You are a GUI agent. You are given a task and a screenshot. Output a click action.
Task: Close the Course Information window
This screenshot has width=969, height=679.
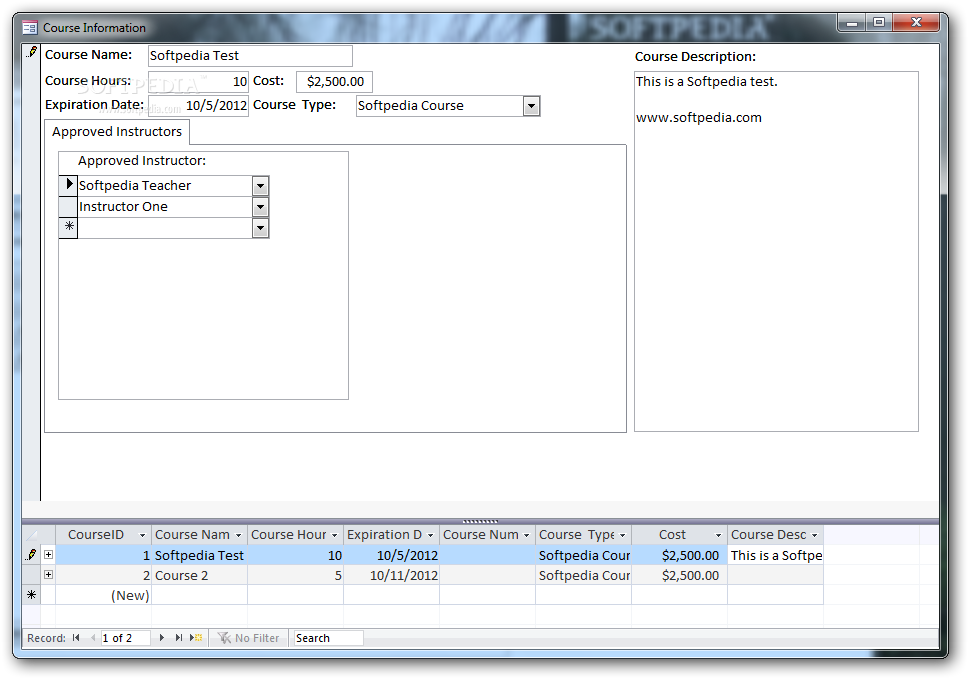[916, 23]
